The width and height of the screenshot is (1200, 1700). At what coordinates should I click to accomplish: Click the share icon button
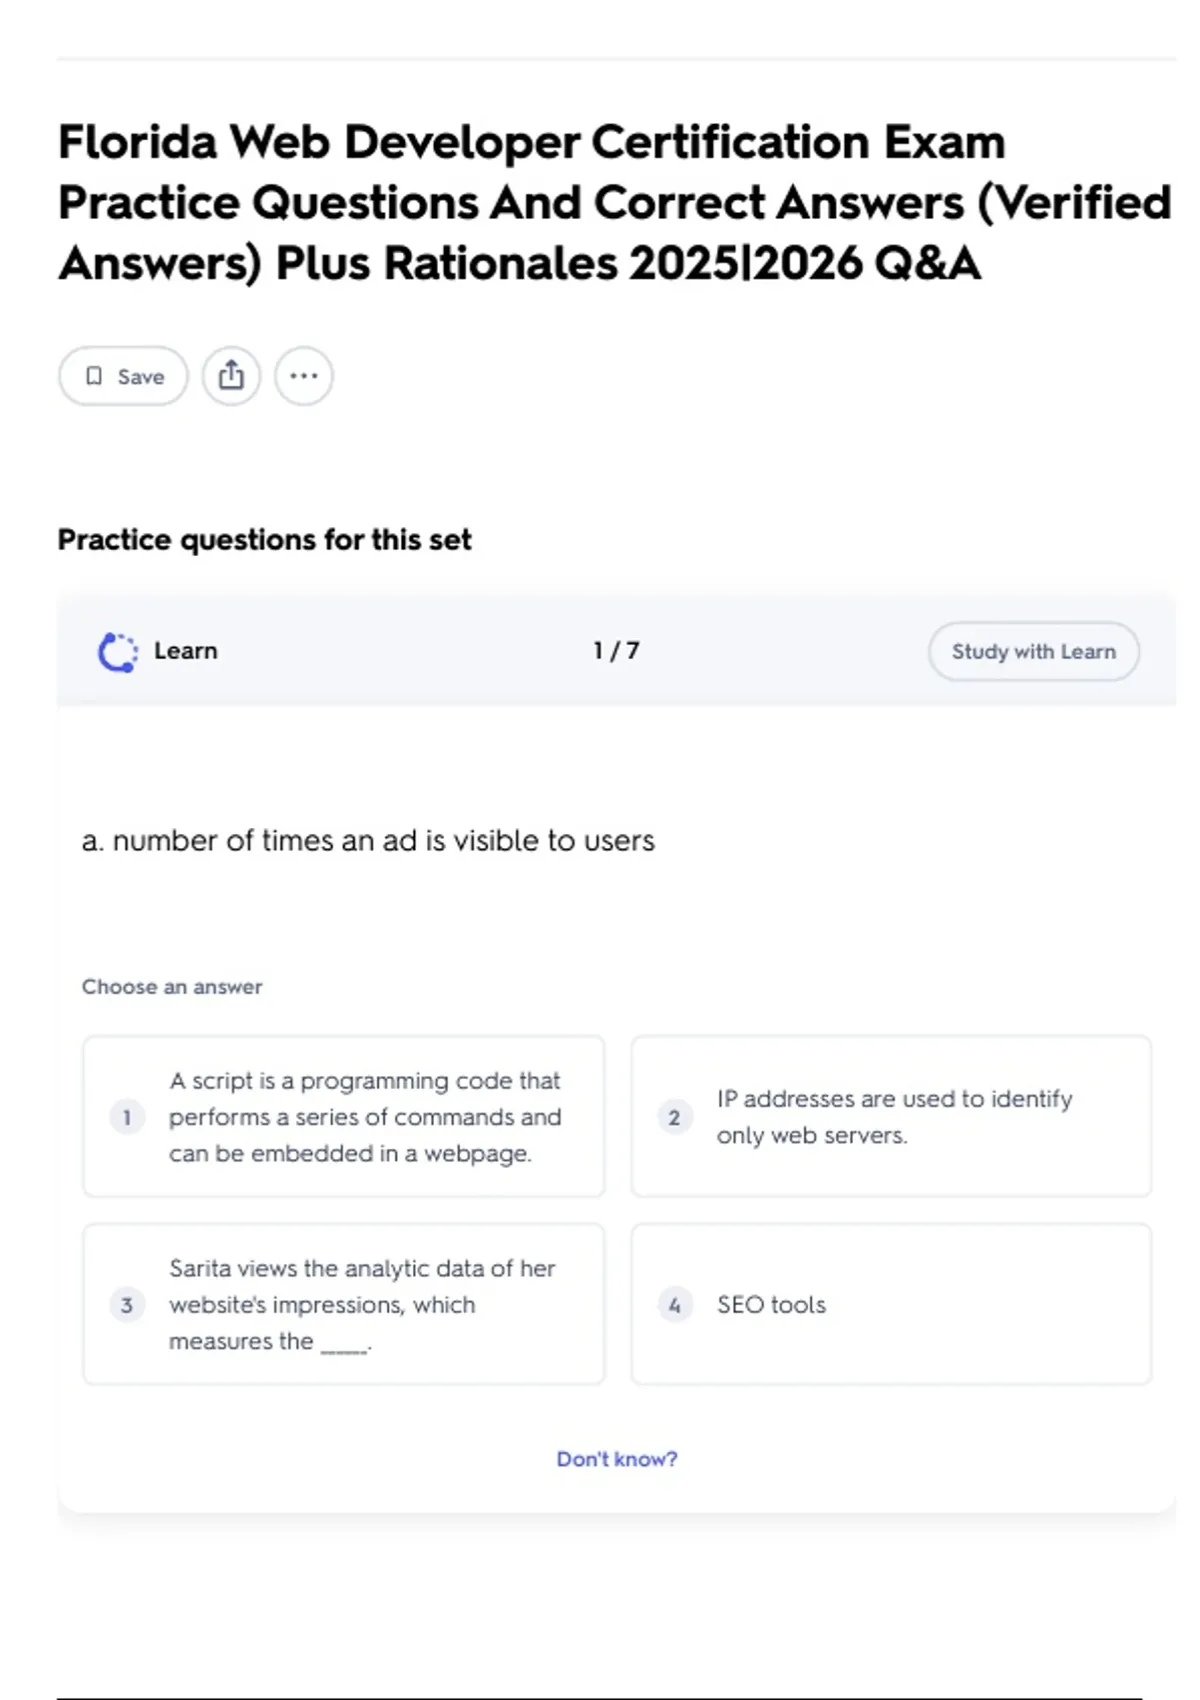pos(231,376)
